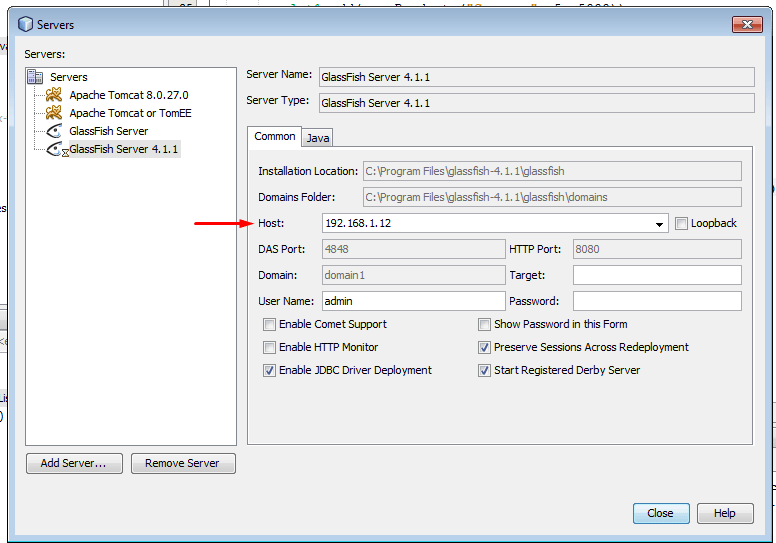Click the GlassFish Server 4.1.1 fish icon
The image size is (776, 543).
tap(54, 149)
